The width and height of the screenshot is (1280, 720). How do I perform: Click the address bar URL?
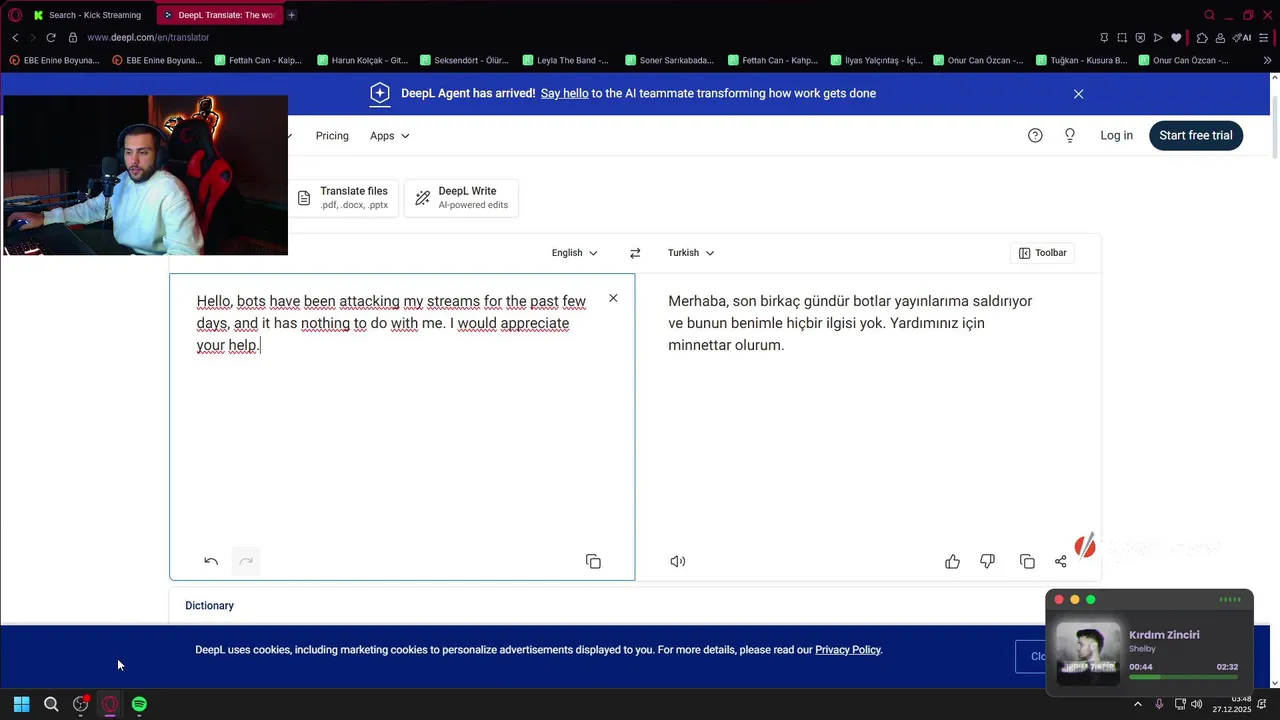pyautogui.click(x=148, y=37)
